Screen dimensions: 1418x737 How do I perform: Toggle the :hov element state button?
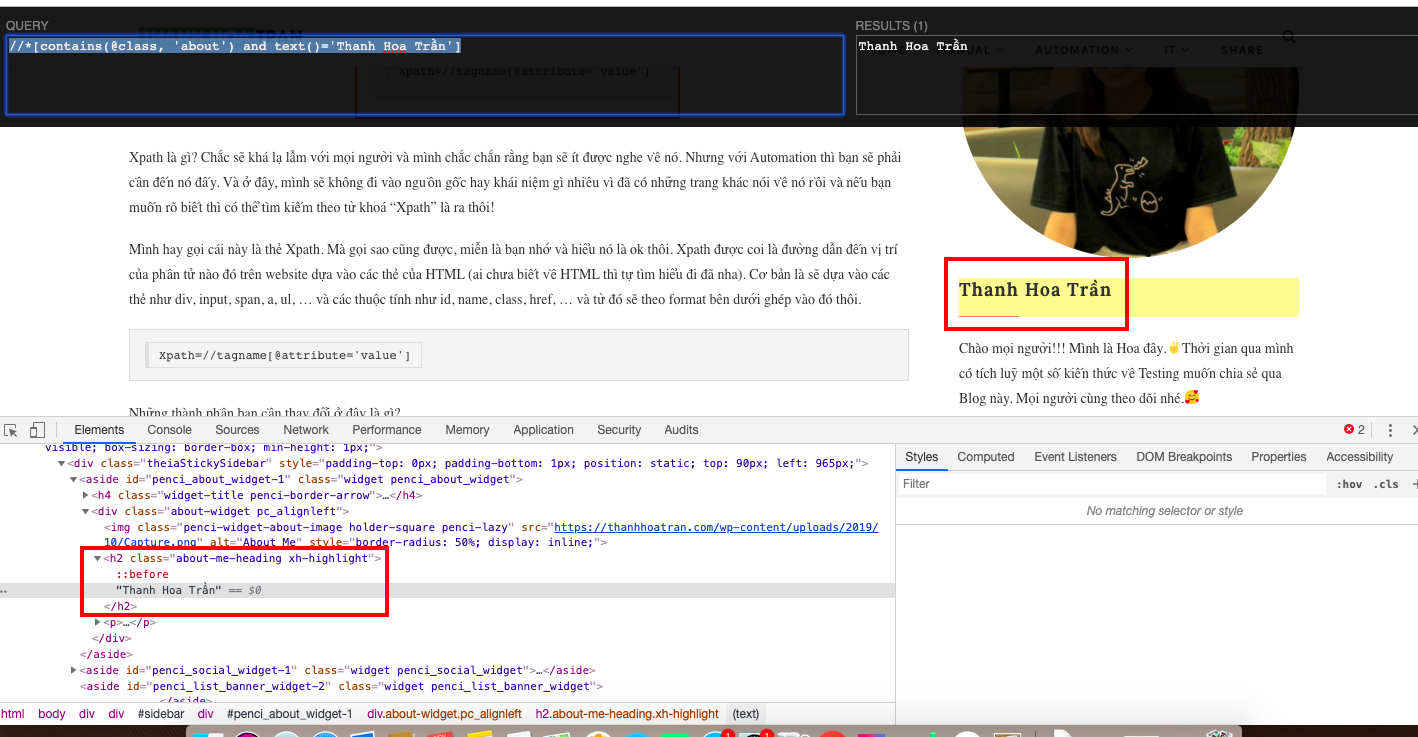(1349, 484)
